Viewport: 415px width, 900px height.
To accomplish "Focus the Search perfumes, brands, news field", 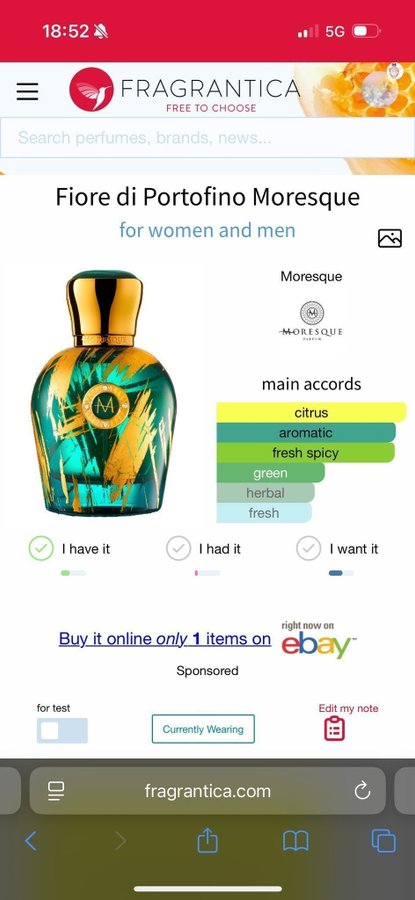I will pos(207,138).
